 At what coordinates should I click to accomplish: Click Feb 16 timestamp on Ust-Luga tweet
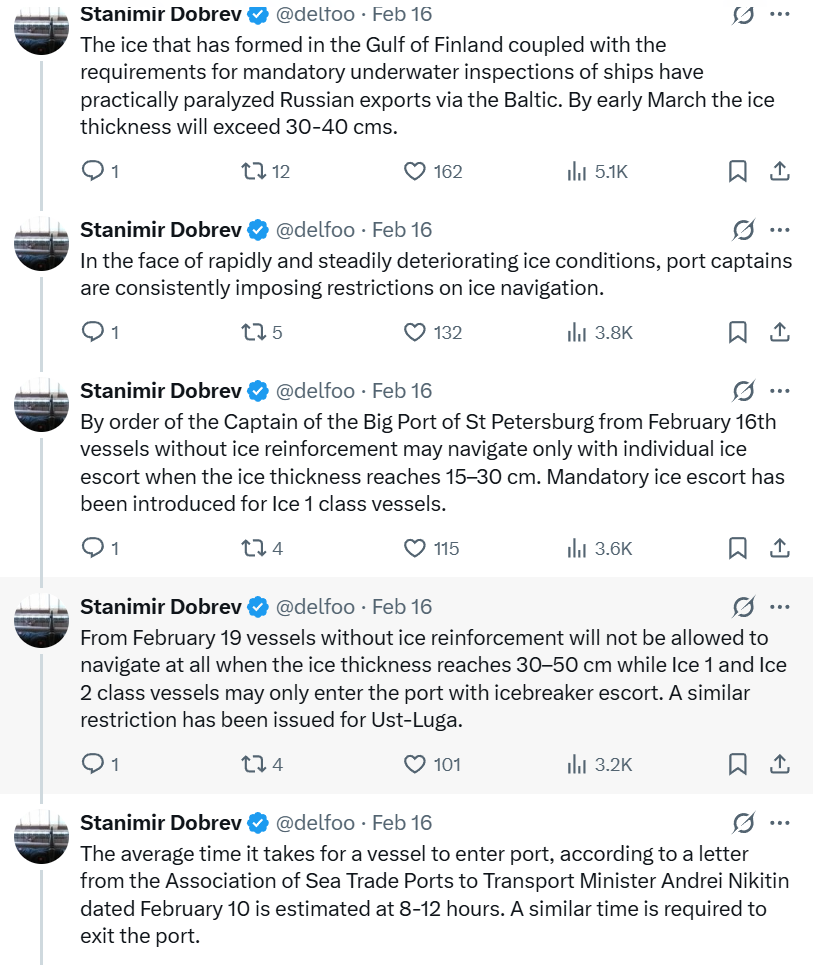coord(402,607)
